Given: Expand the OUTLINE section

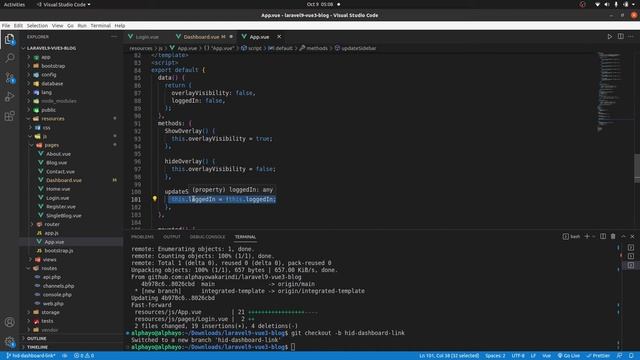Looking at the screenshot, I should 36,338.
